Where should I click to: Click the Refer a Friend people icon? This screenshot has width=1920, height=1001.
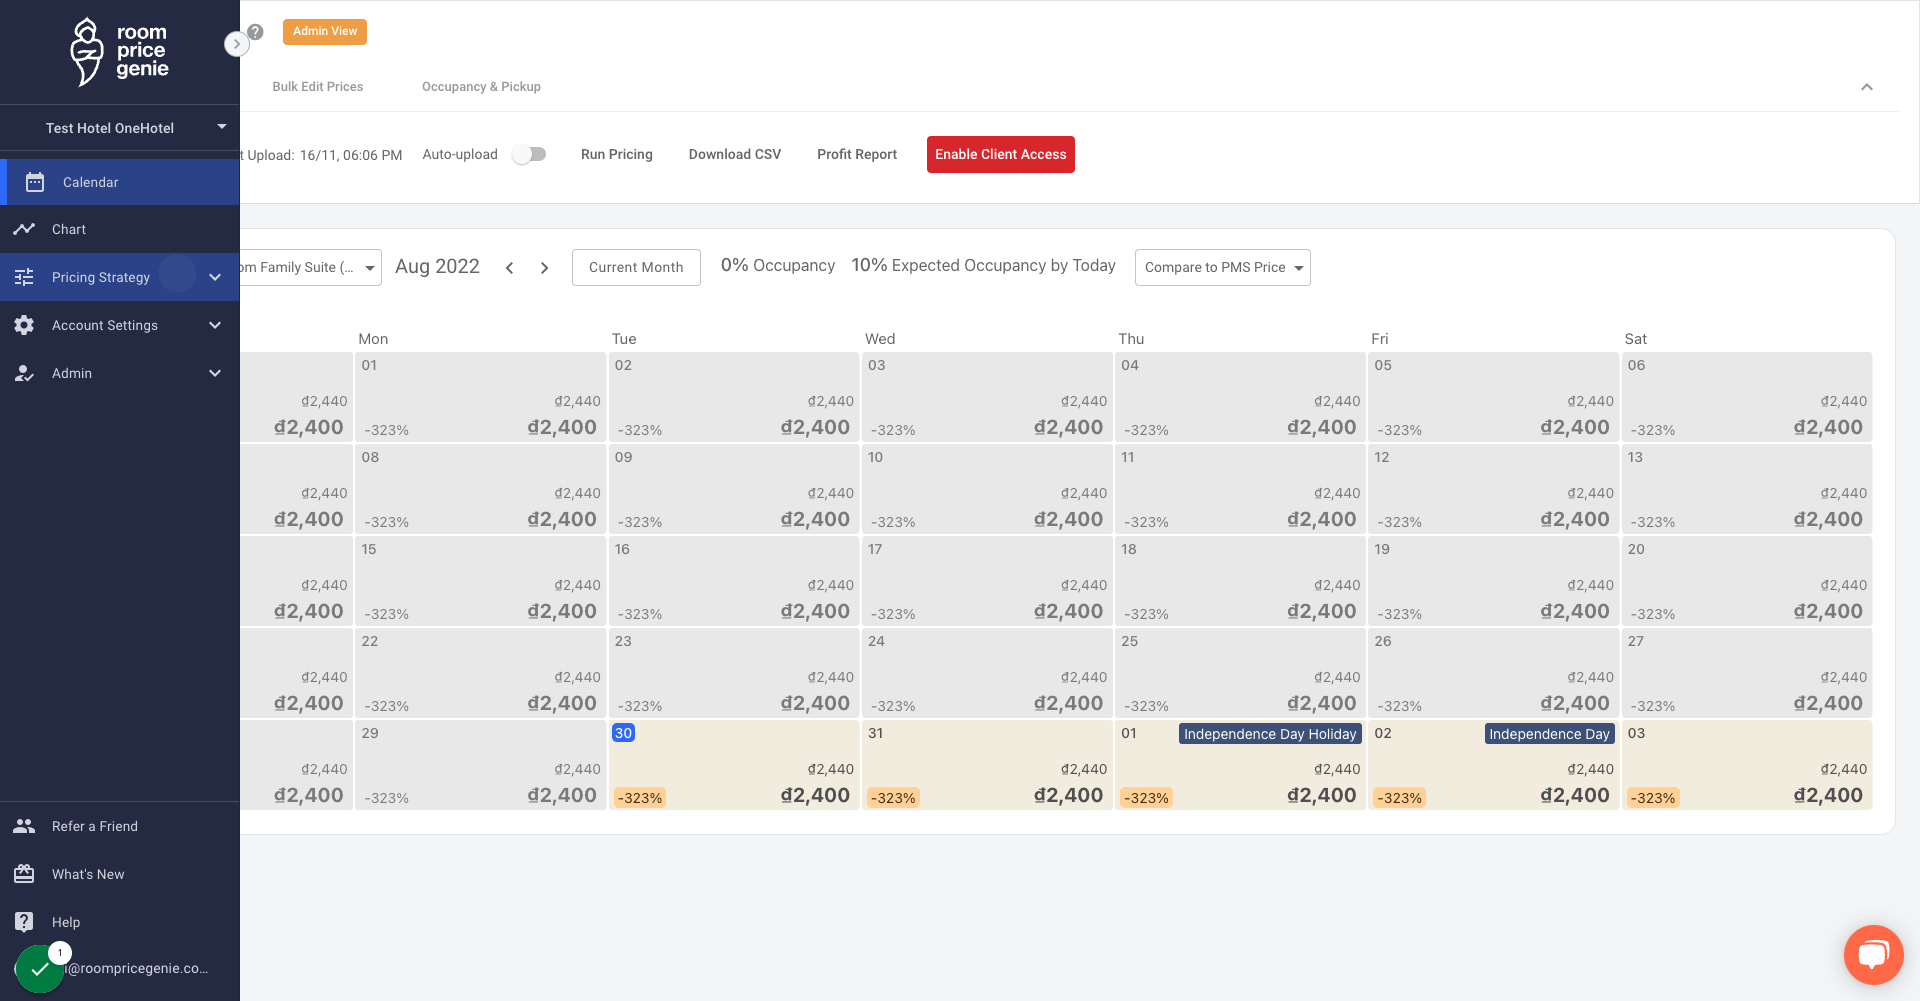[x=24, y=826]
